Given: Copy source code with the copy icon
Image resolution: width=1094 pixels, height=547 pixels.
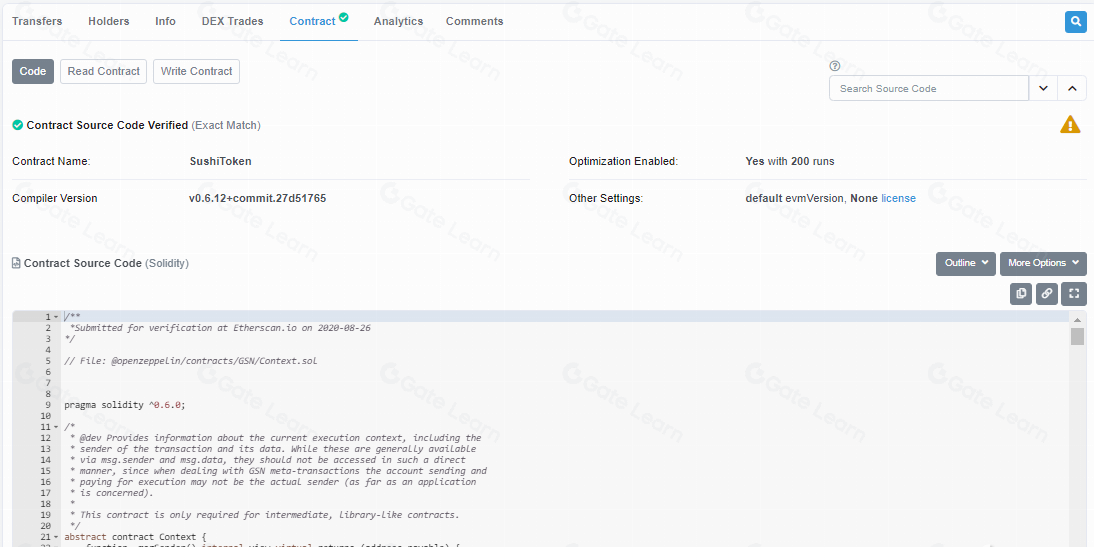Looking at the screenshot, I should (x=1021, y=293).
